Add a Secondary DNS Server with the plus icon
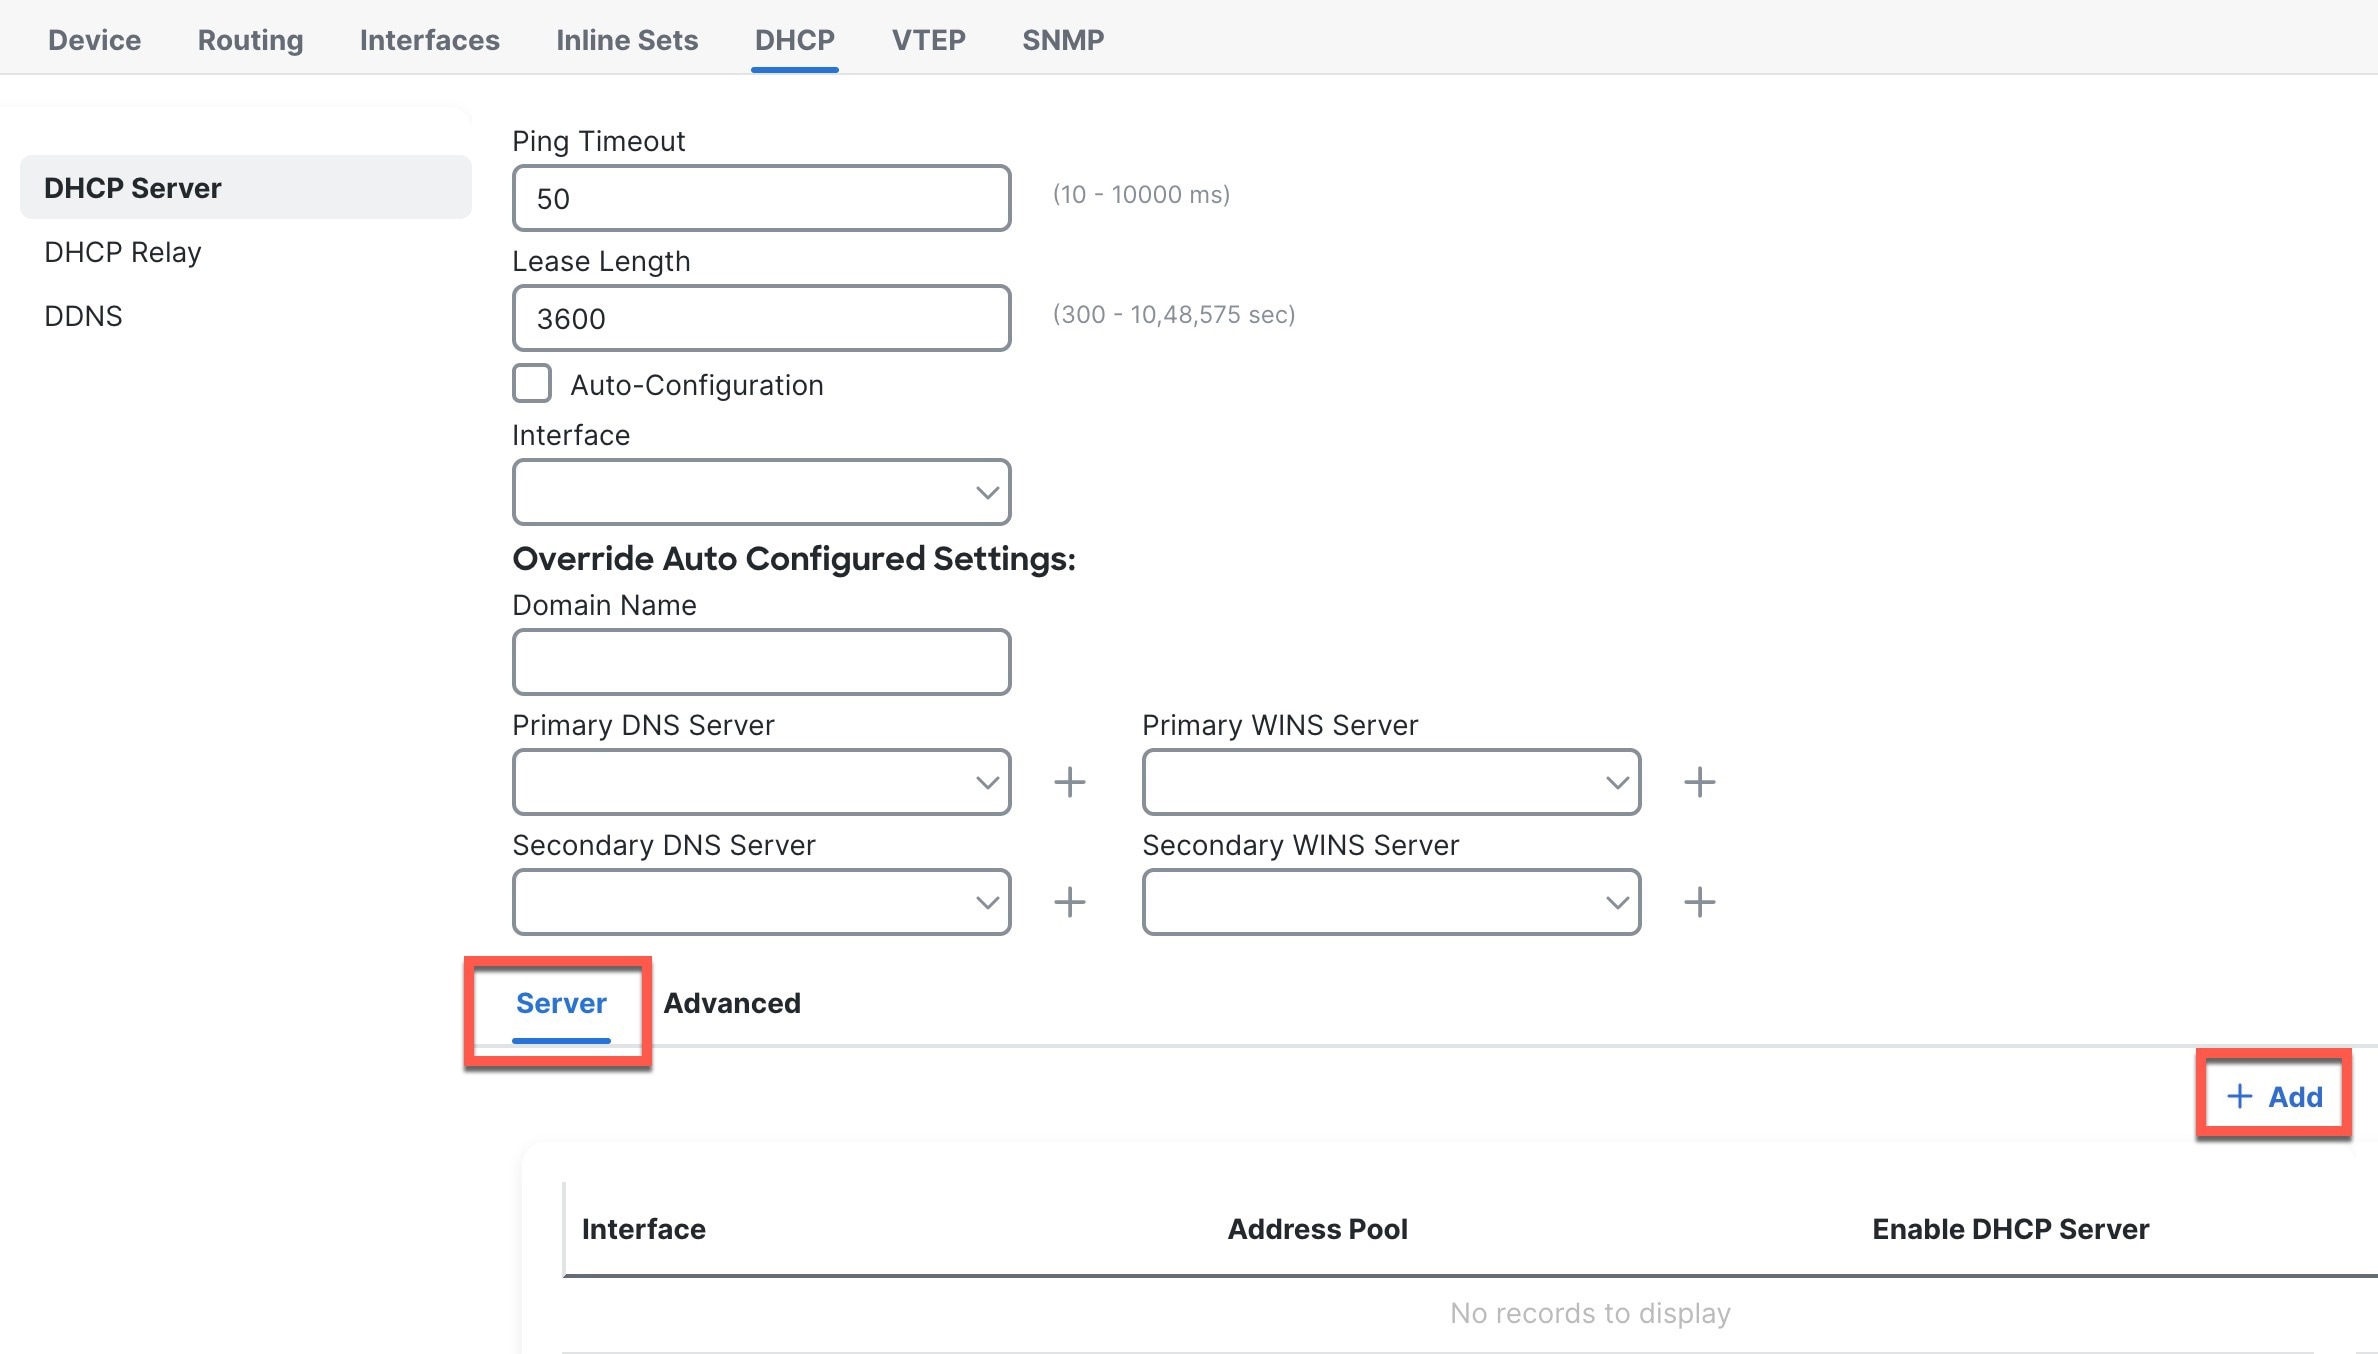This screenshot has width=2378, height=1354. pyautogui.click(x=1069, y=901)
